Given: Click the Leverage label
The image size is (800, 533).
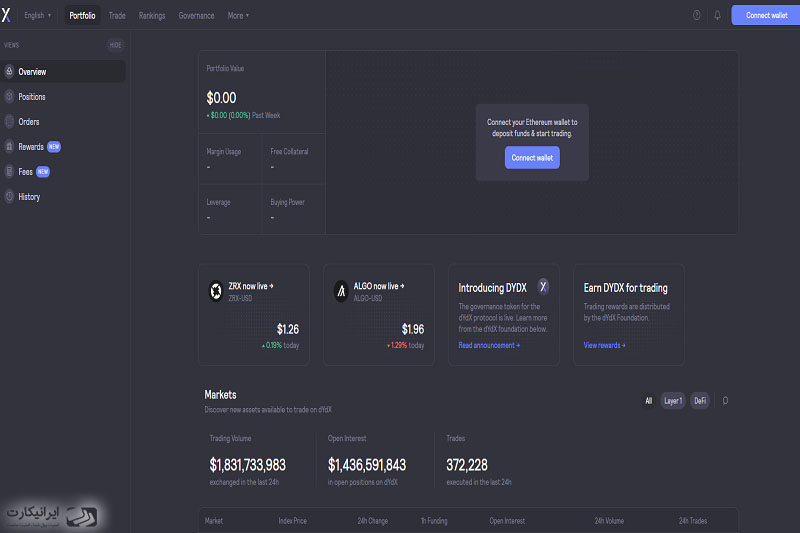Looking at the screenshot, I should coord(218,202).
